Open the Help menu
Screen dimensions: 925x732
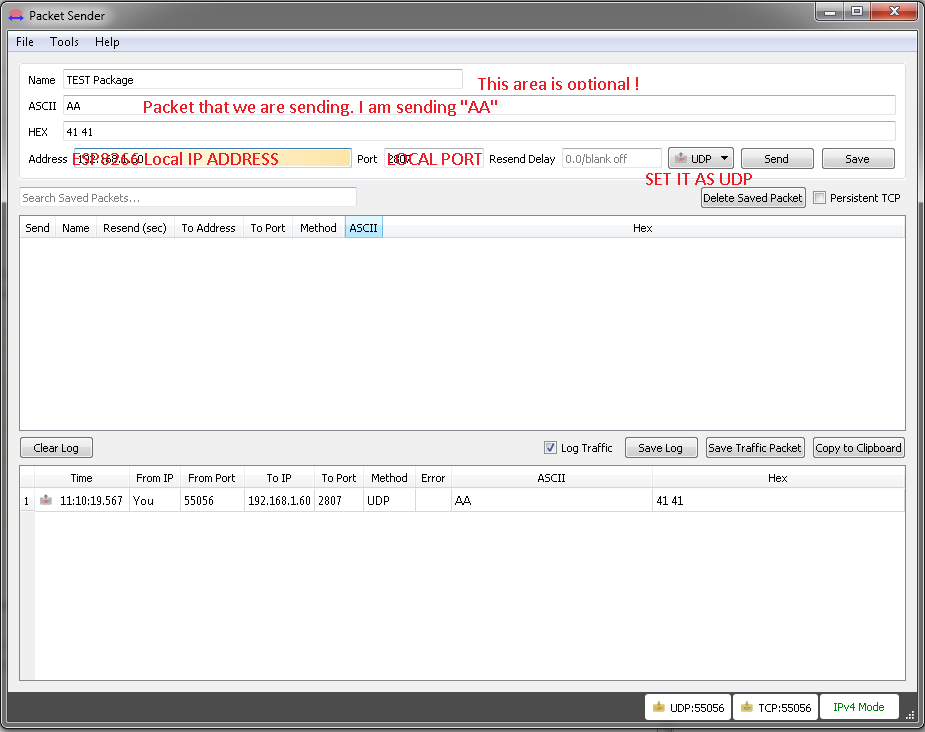point(107,42)
